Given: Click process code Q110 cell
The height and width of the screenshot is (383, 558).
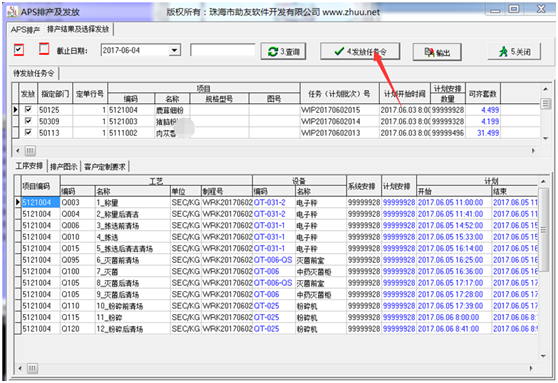Looking at the screenshot, I should point(78,306).
